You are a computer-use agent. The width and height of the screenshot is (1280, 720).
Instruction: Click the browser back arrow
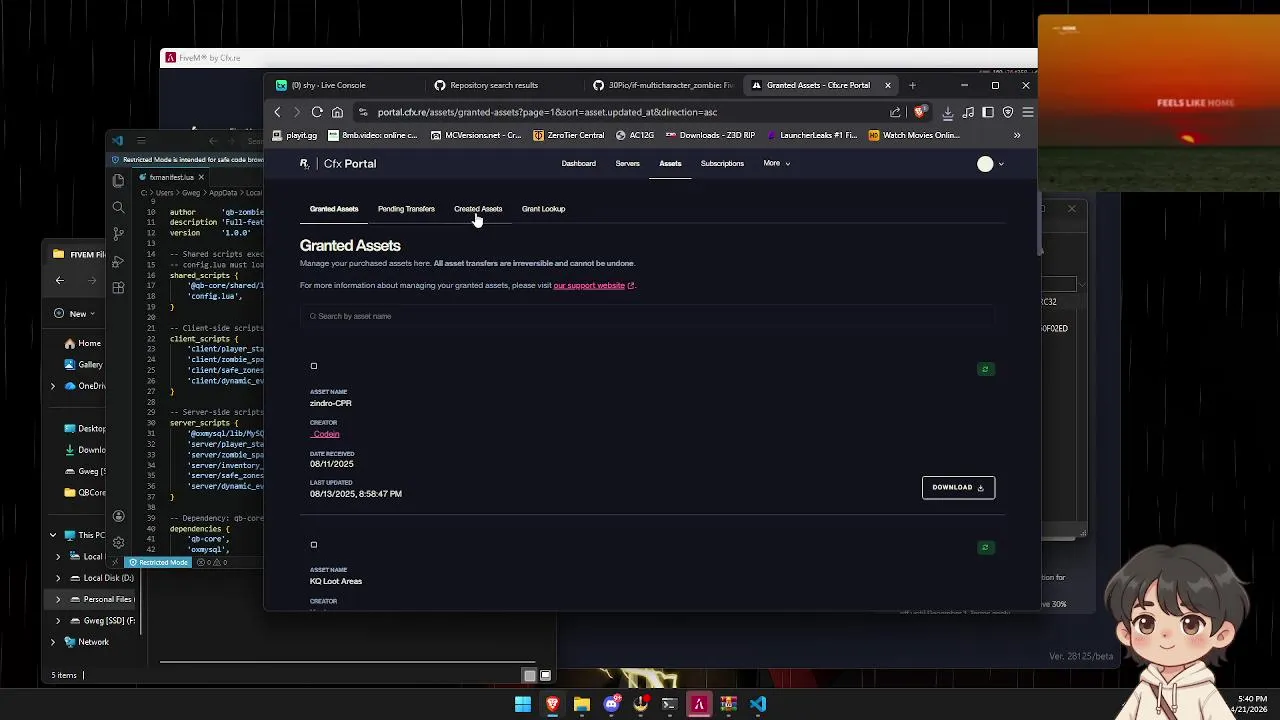[278, 112]
